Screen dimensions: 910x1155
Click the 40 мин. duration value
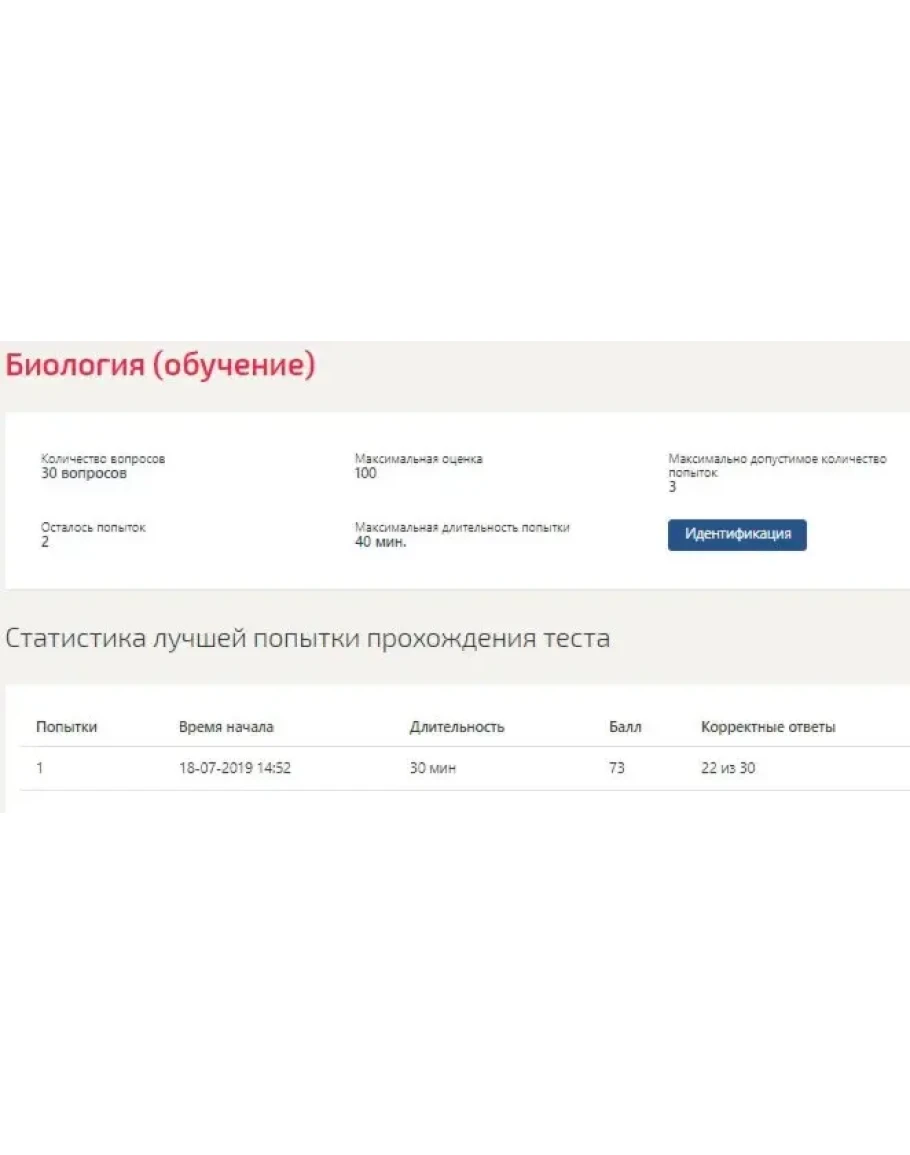point(381,542)
